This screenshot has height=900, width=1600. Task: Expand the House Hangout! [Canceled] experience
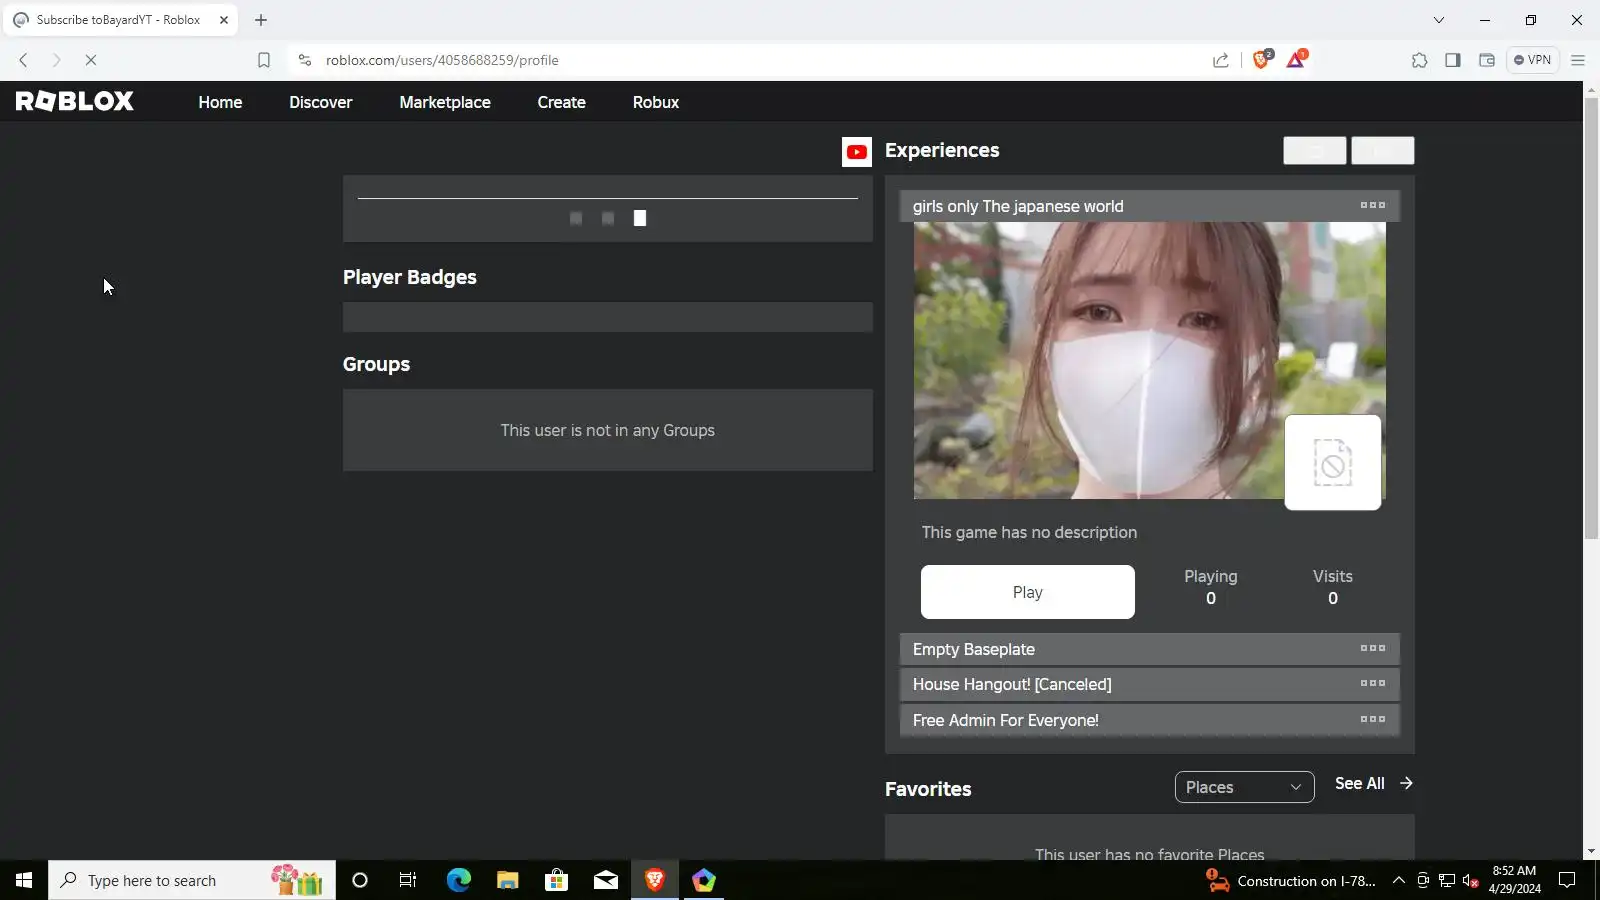coord(1150,684)
